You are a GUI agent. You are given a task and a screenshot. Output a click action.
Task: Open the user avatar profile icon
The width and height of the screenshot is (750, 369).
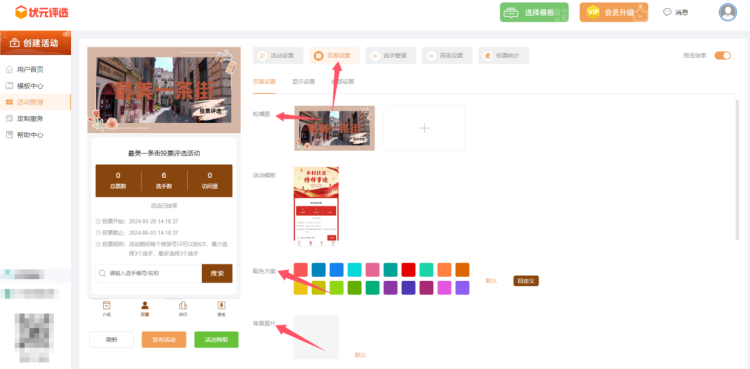coord(728,12)
